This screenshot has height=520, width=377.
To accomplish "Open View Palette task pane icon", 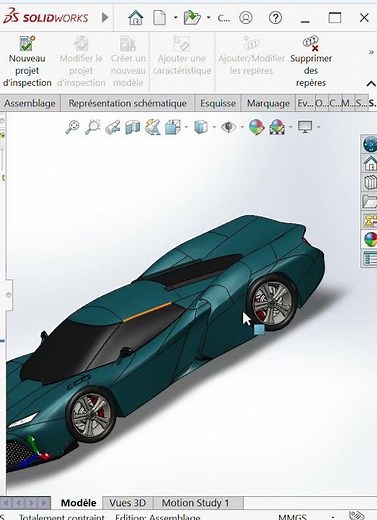I will (x=370, y=220).
